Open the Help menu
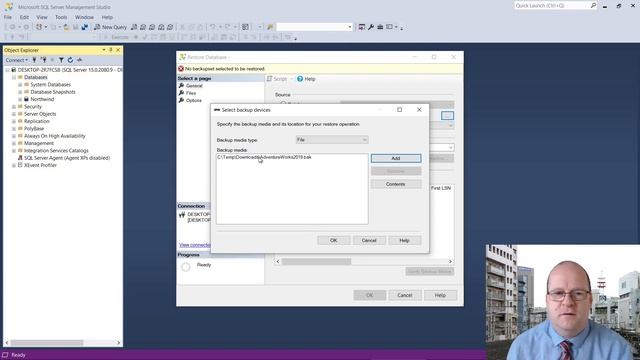Image resolution: width=640 pixels, height=360 pixels. (x=107, y=17)
